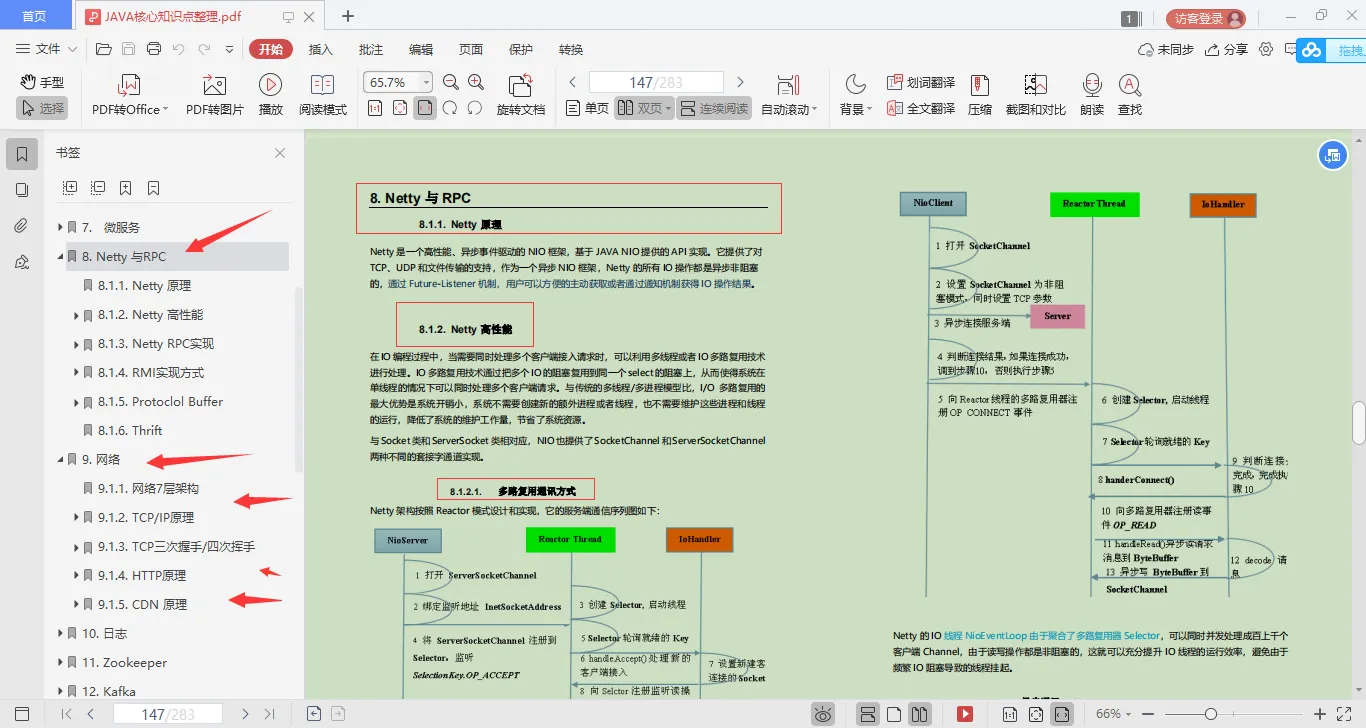Viewport: 1366px width, 728px height.
Task: Switch to the 编辑 tab
Action: coord(421,49)
